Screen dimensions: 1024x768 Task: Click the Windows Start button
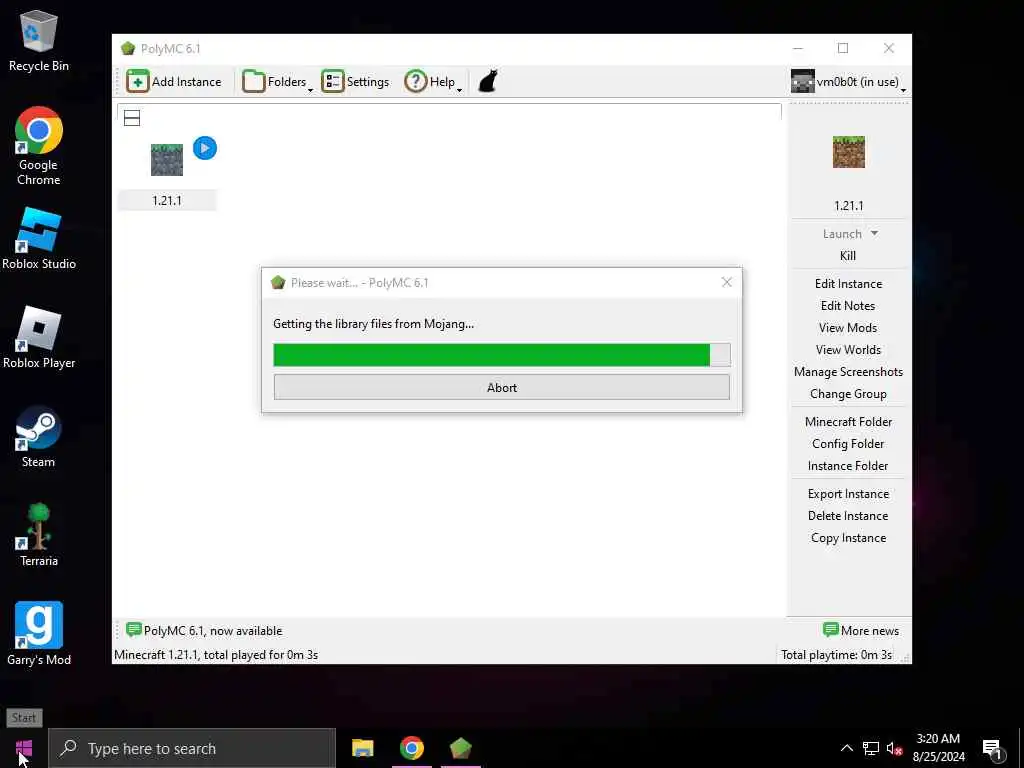24,748
